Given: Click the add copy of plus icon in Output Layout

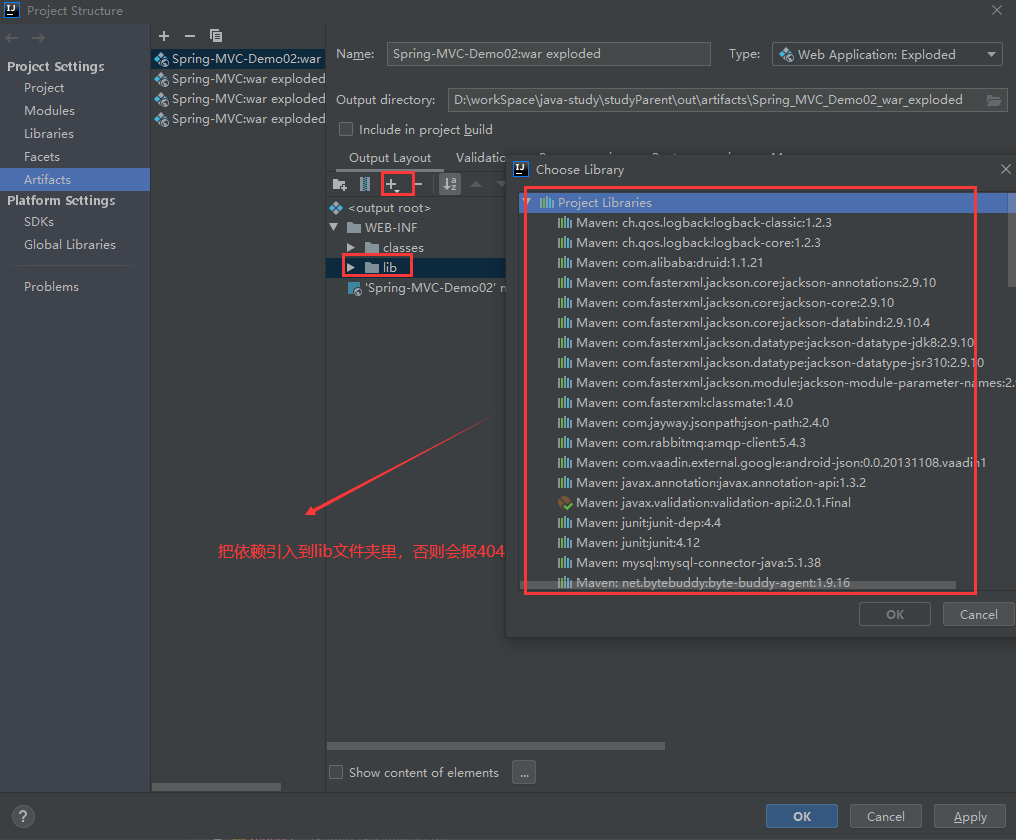Looking at the screenshot, I should (x=392, y=185).
